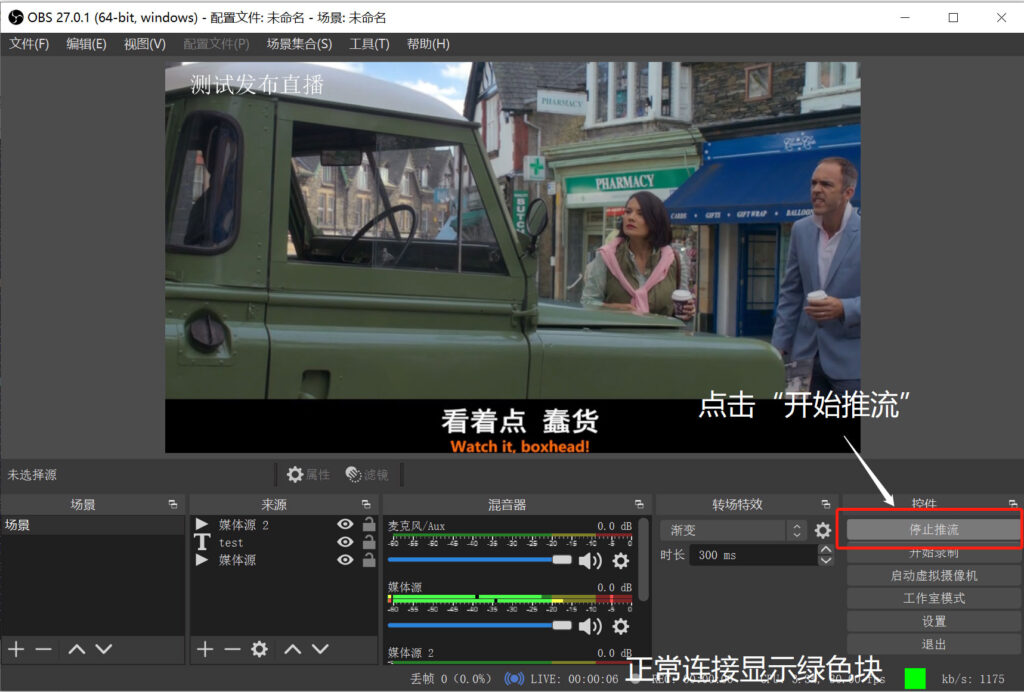Click the 停止推流 button
The image size is (1024, 692).
tap(933, 529)
